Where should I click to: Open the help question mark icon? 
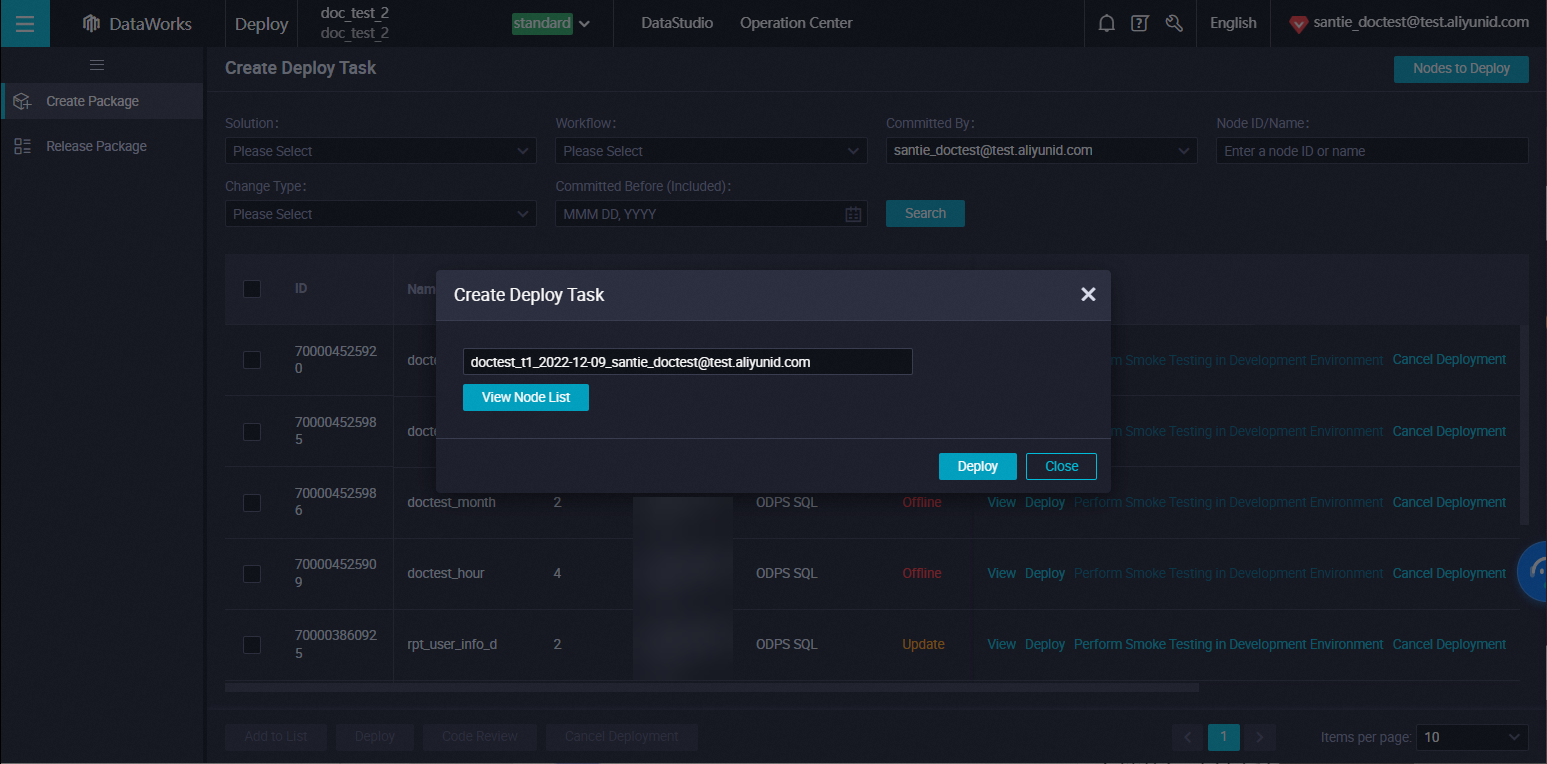click(x=1139, y=24)
